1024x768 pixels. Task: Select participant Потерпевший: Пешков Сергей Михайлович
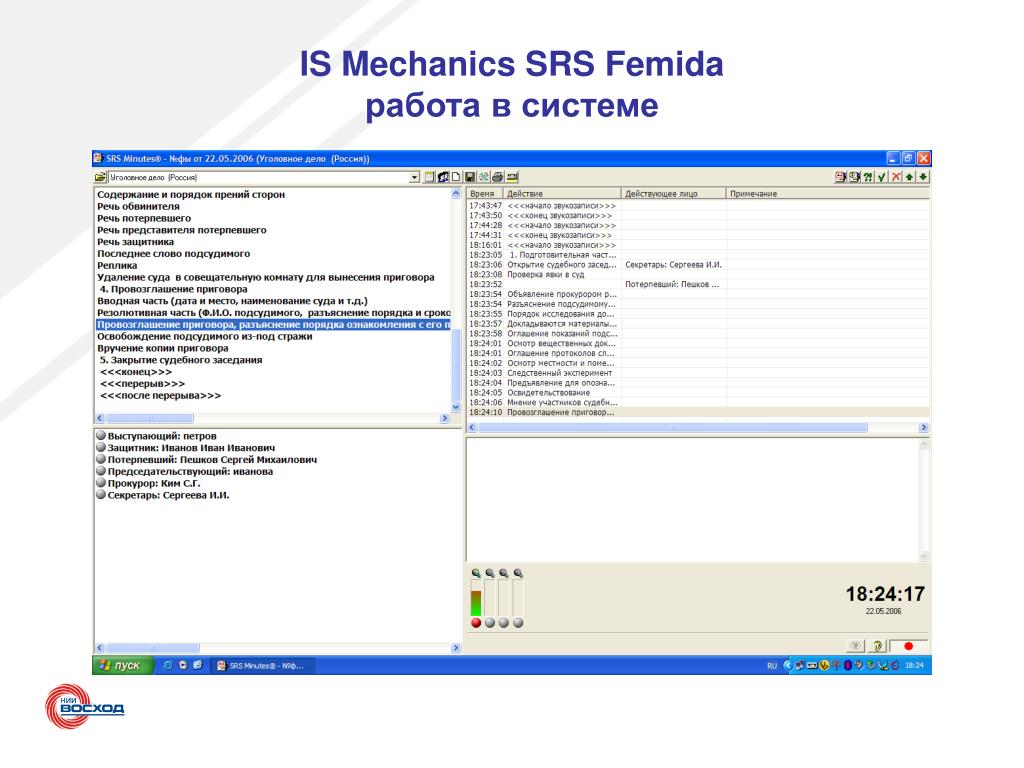click(x=207, y=460)
